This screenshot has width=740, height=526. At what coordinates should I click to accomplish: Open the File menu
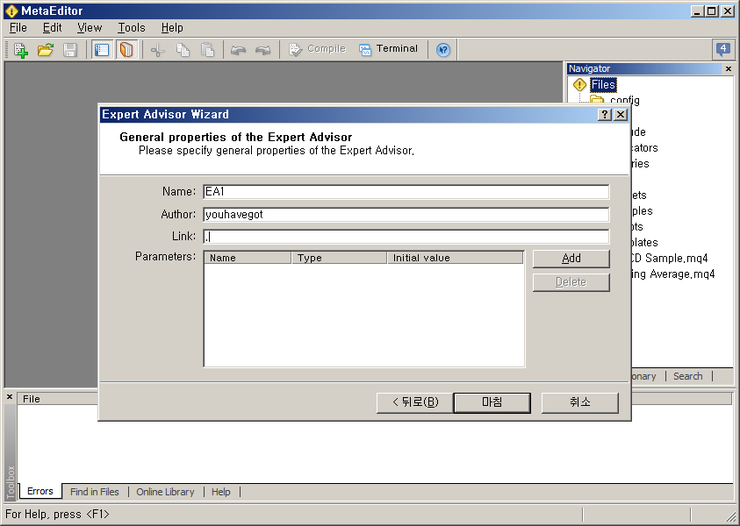click(18, 28)
